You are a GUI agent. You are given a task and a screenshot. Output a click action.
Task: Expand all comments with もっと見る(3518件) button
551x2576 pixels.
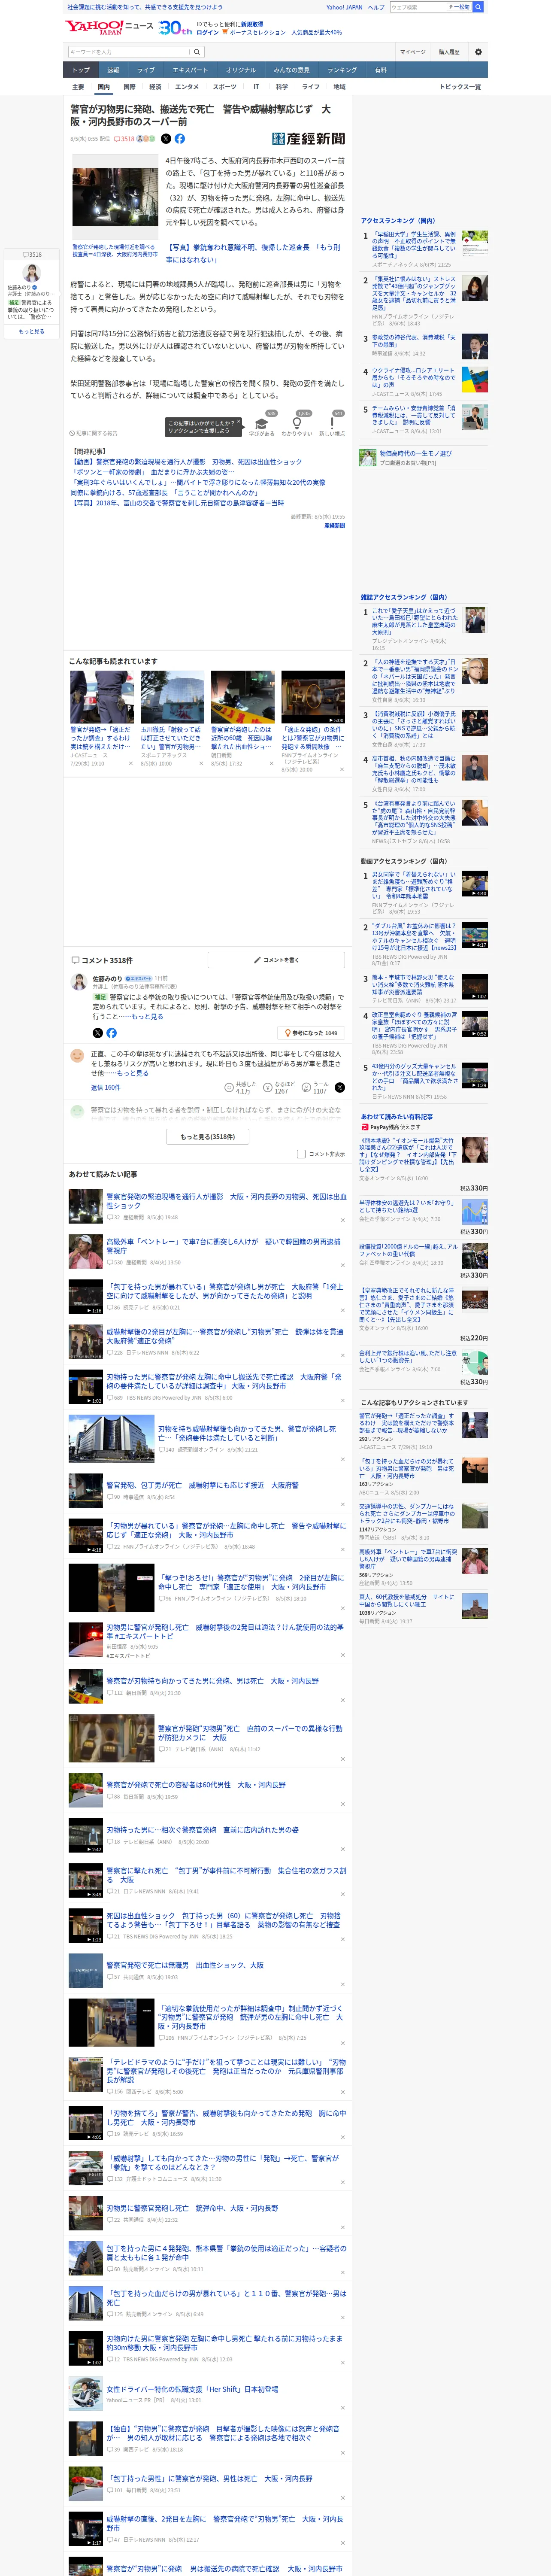(x=208, y=1136)
